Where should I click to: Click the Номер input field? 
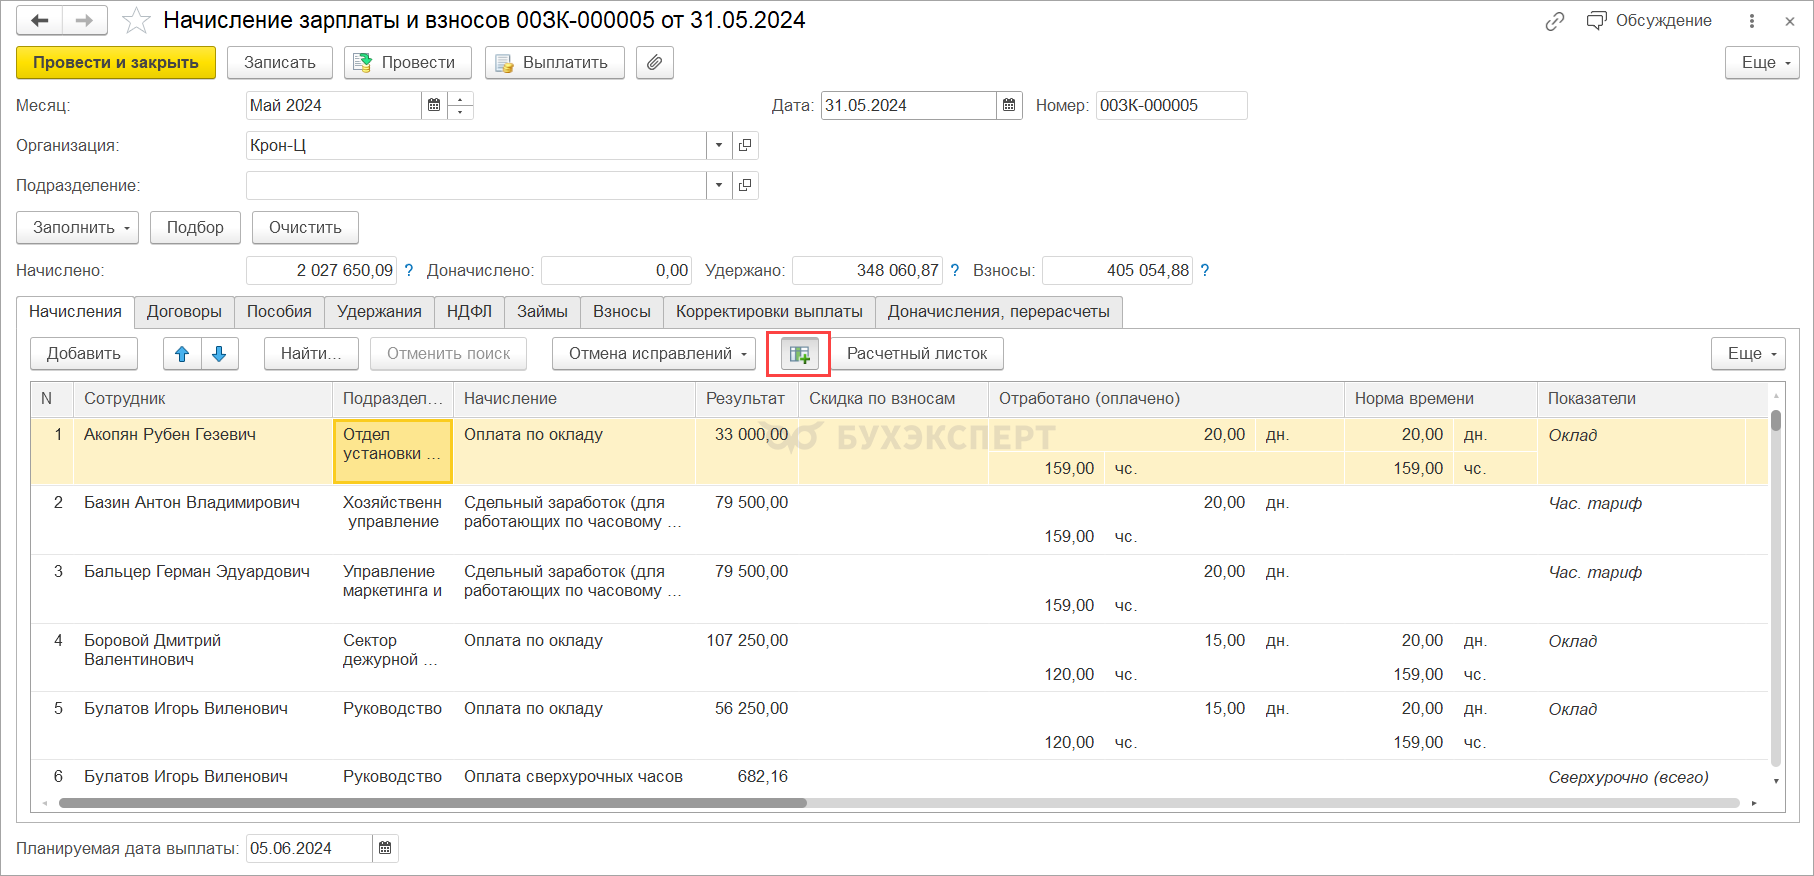click(x=1170, y=105)
